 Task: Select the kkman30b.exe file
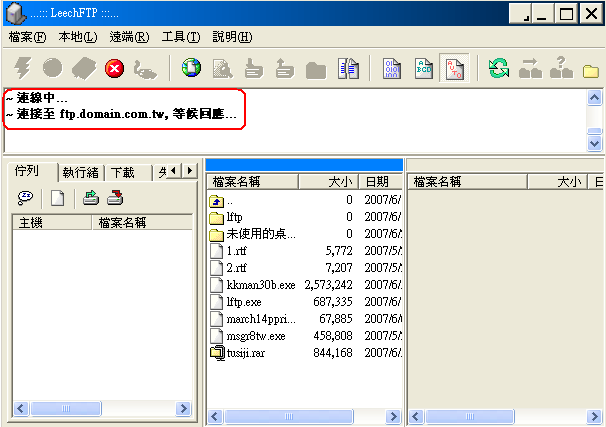tap(260, 285)
